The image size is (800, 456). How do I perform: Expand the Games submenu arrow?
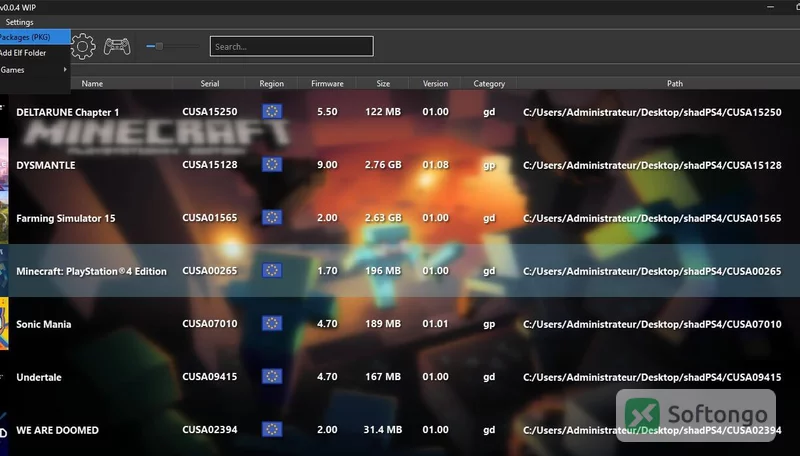[65, 69]
